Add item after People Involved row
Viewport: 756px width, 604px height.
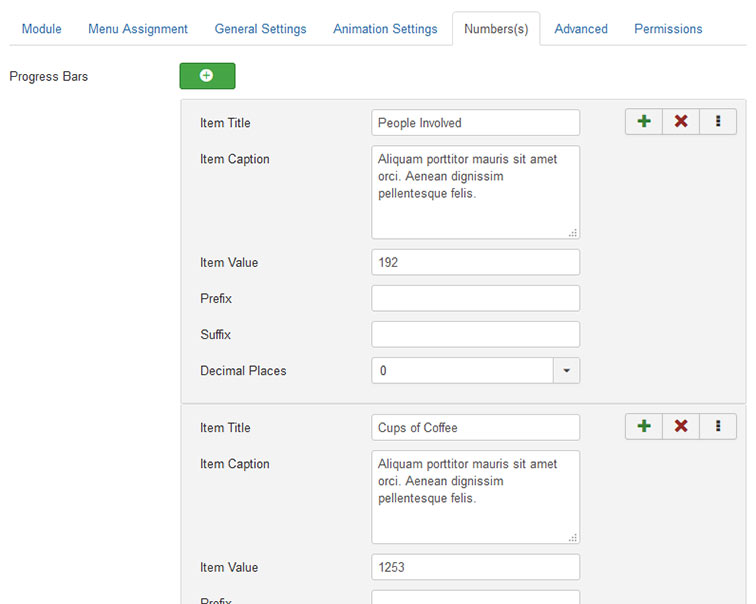pyautogui.click(x=644, y=121)
